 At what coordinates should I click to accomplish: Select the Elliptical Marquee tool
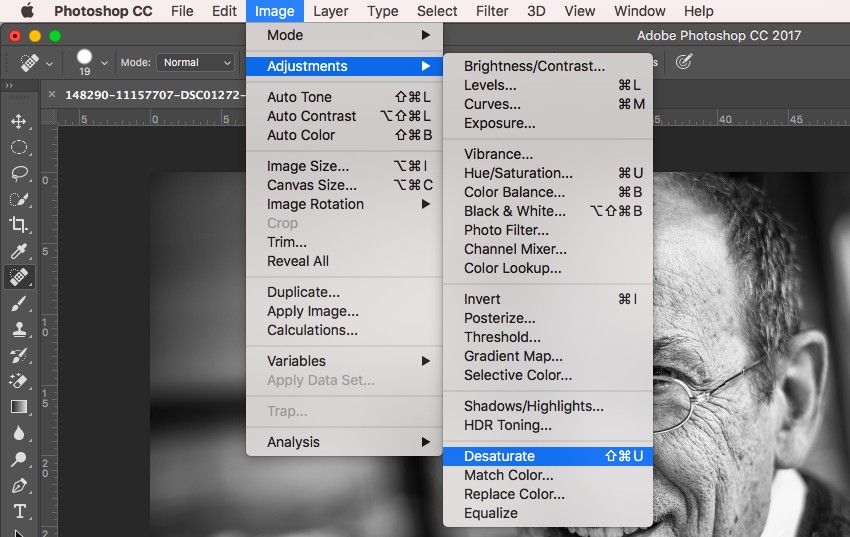click(x=19, y=147)
